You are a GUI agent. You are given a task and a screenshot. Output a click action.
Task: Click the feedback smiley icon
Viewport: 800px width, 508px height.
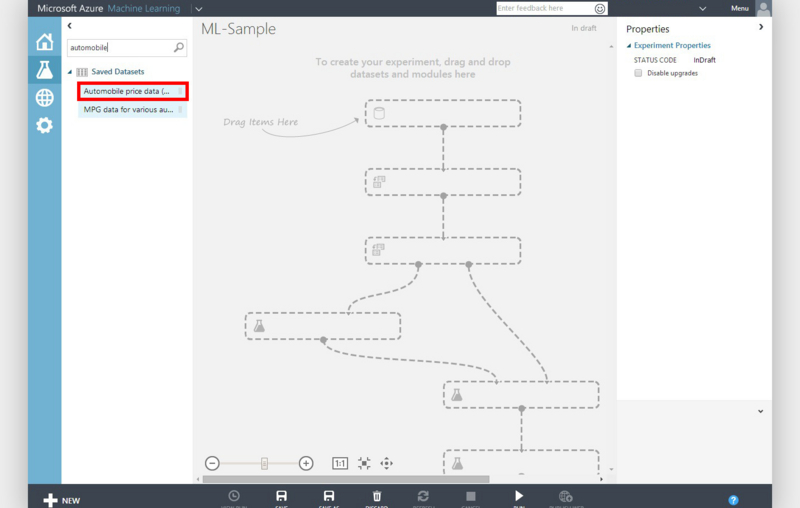(x=600, y=9)
